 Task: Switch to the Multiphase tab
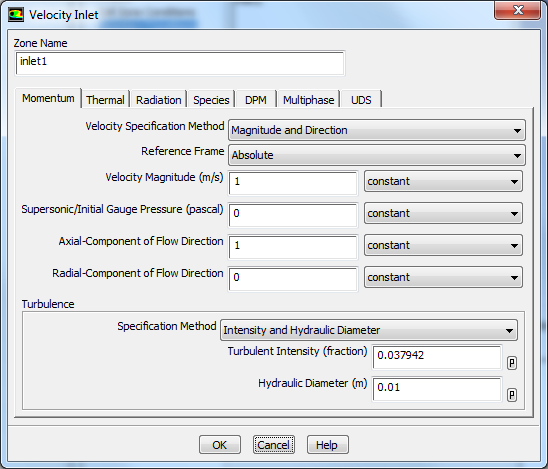[x=308, y=100]
